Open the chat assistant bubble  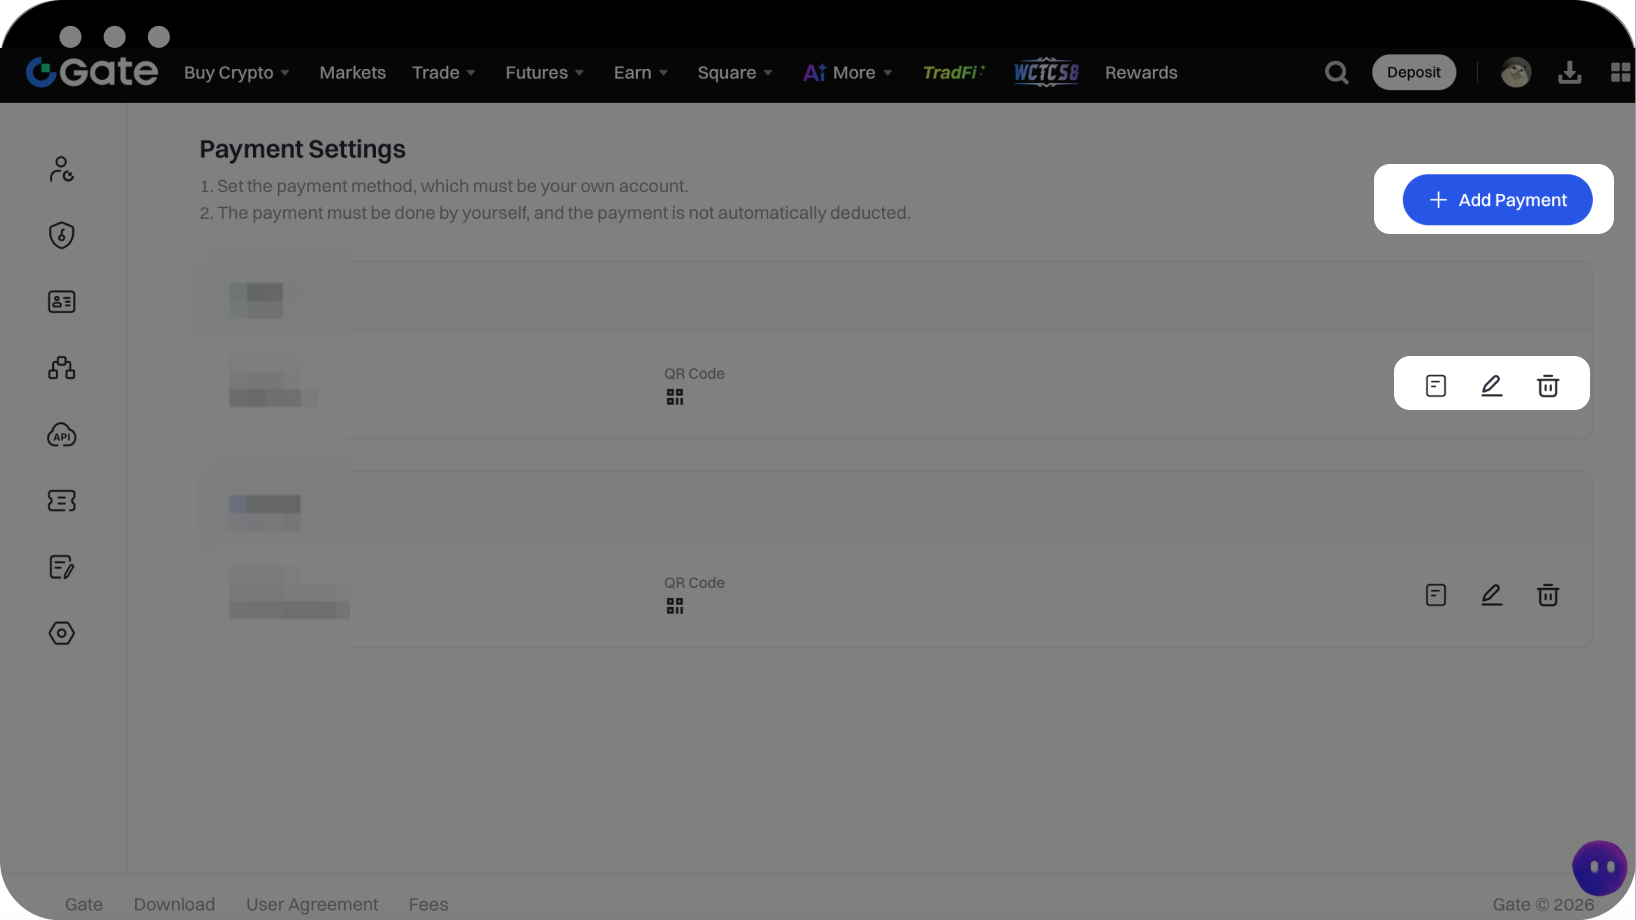click(x=1599, y=867)
